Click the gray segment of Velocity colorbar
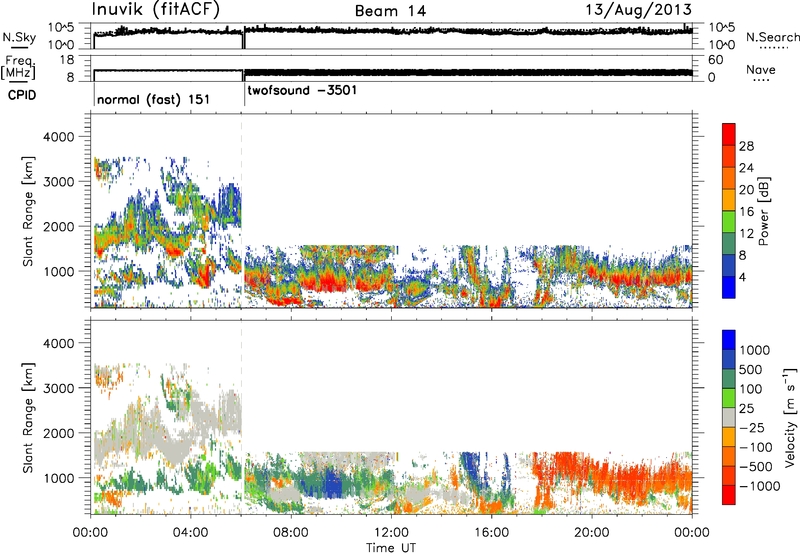Image resolution: width=800 pixels, height=554 pixels. point(729,417)
